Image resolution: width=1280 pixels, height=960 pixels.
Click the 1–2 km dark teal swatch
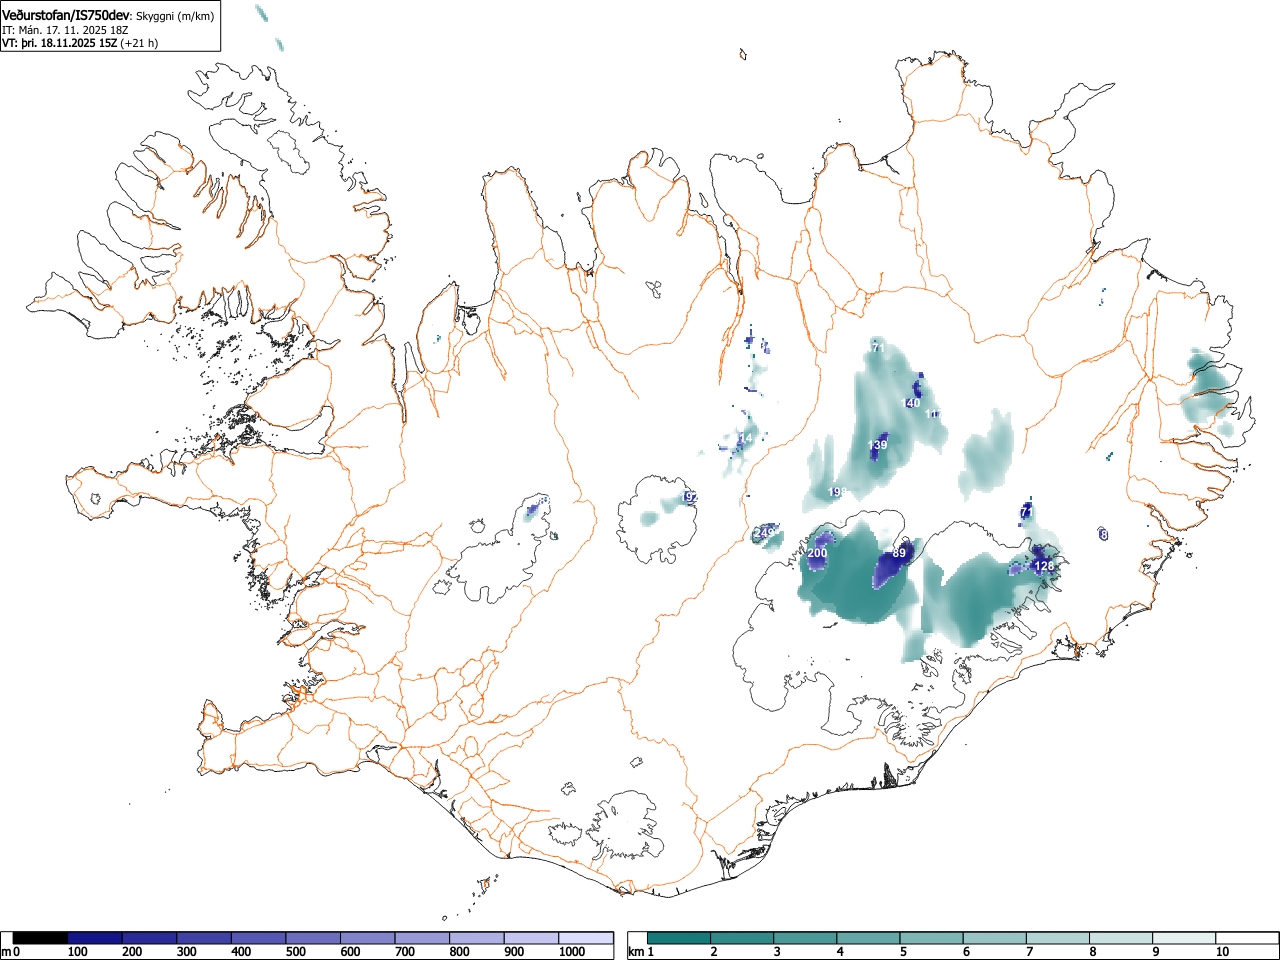tap(680, 938)
